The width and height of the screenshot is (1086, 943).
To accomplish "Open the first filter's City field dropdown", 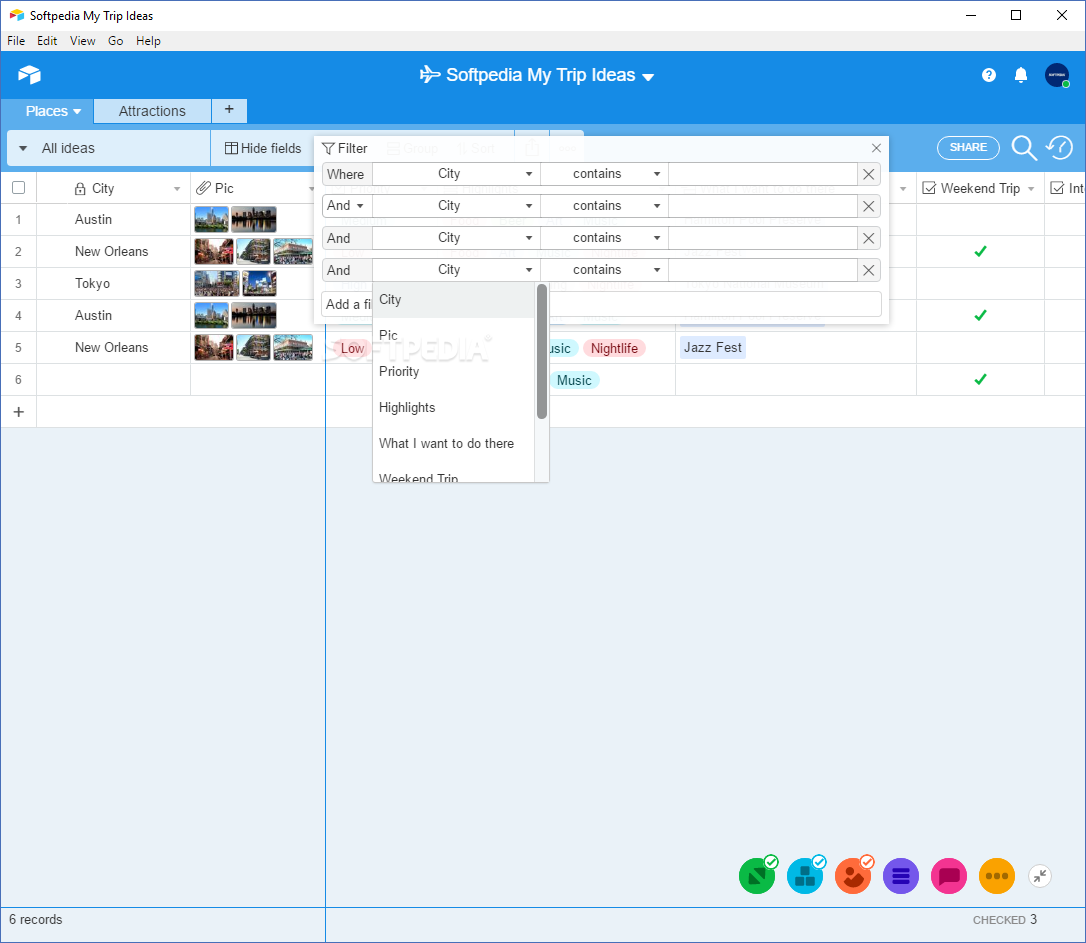I will tap(456, 174).
